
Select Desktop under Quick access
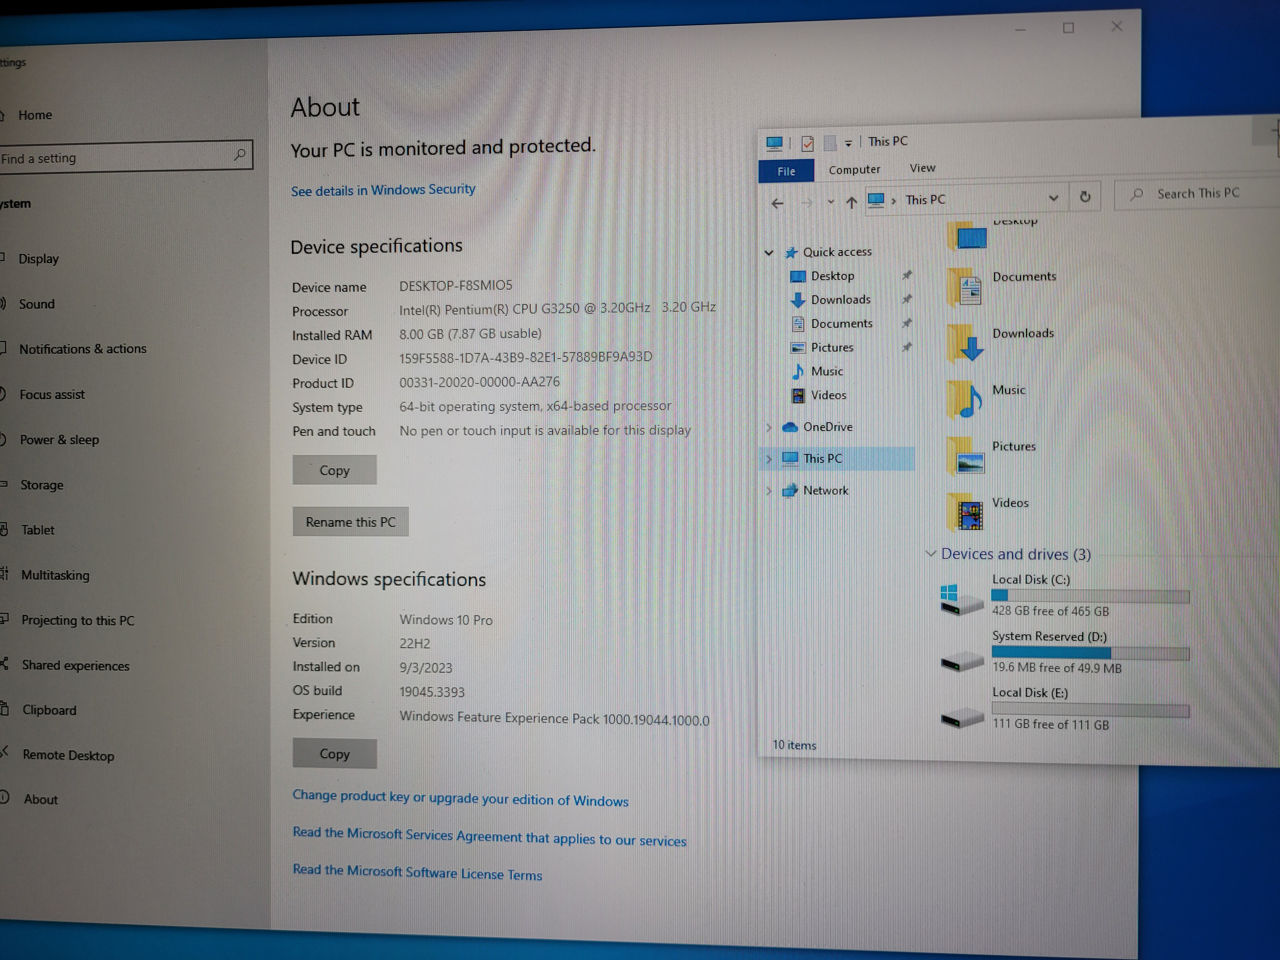(832, 276)
